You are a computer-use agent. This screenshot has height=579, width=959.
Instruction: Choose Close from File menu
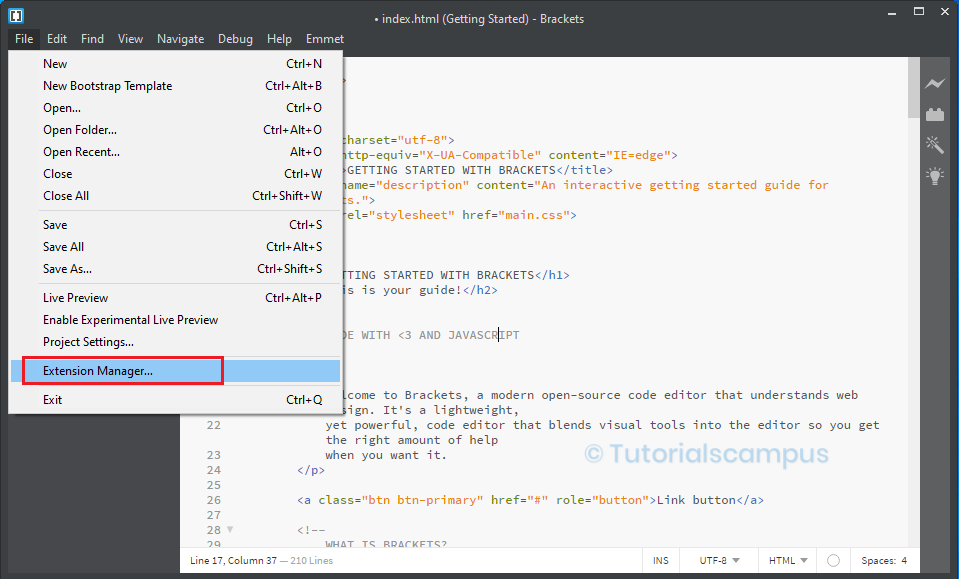(x=176, y=174)
